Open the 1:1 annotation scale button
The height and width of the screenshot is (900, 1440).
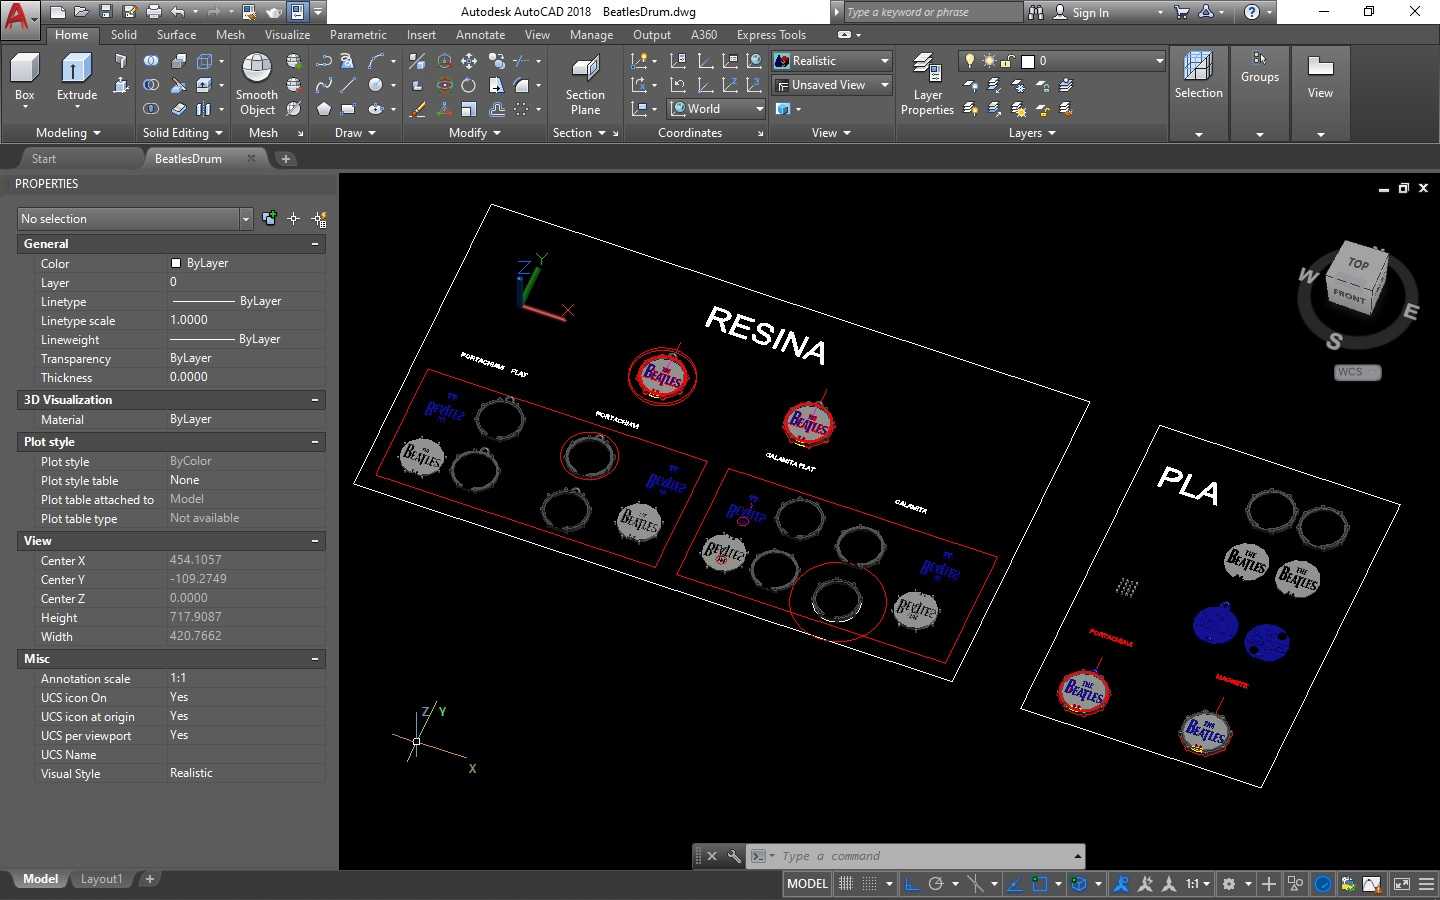tap(1197, 884)
